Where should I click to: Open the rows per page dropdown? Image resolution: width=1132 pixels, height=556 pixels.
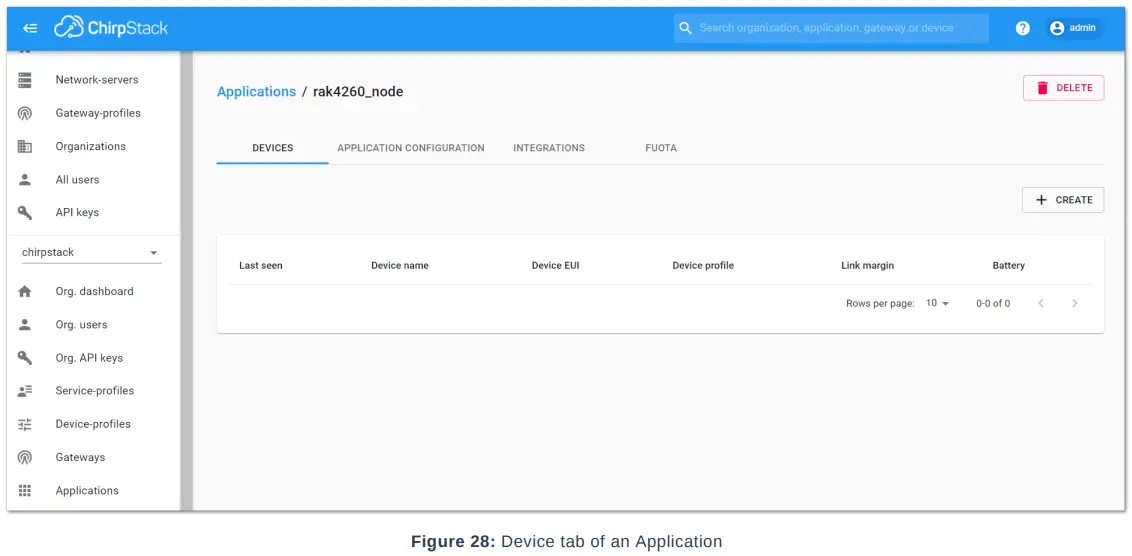pos(937,303)
